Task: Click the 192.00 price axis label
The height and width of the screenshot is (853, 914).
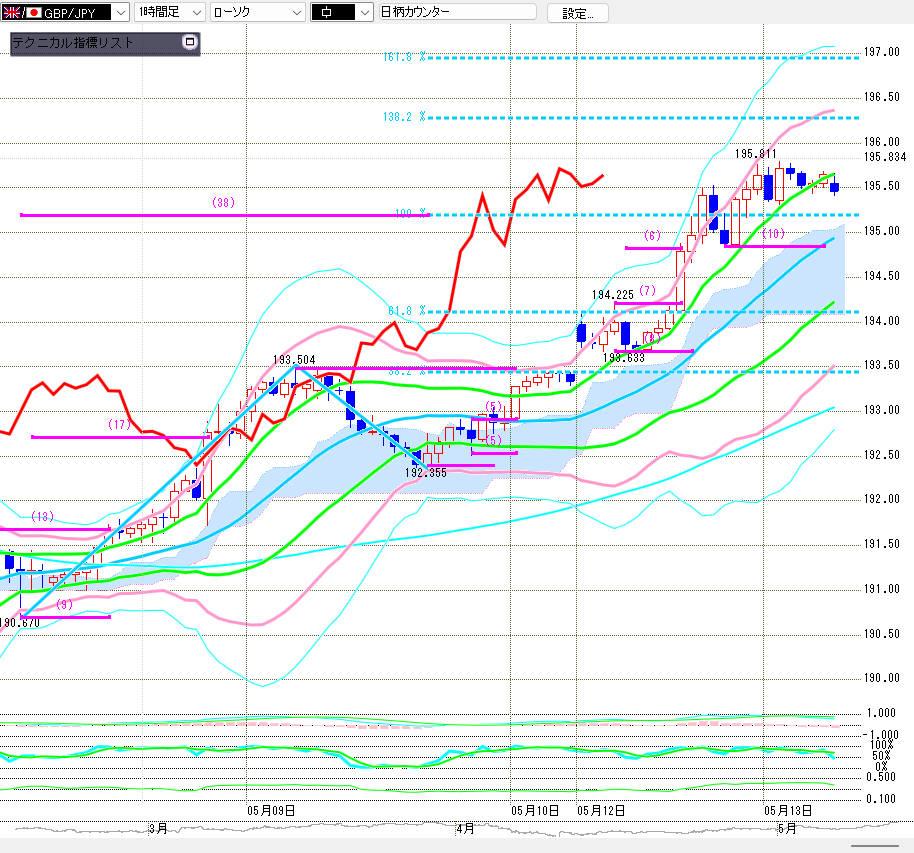Action: click(x=881, y=499)
